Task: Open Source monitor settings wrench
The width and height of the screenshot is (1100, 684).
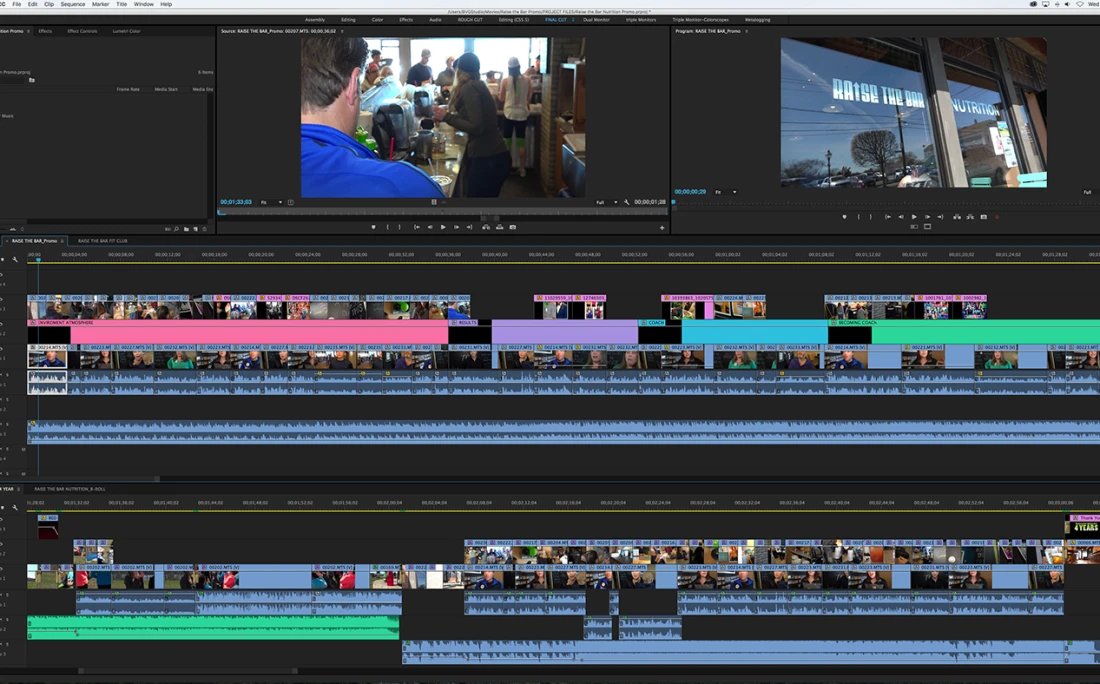Action: pyautogui.click(x=626, y=202)
